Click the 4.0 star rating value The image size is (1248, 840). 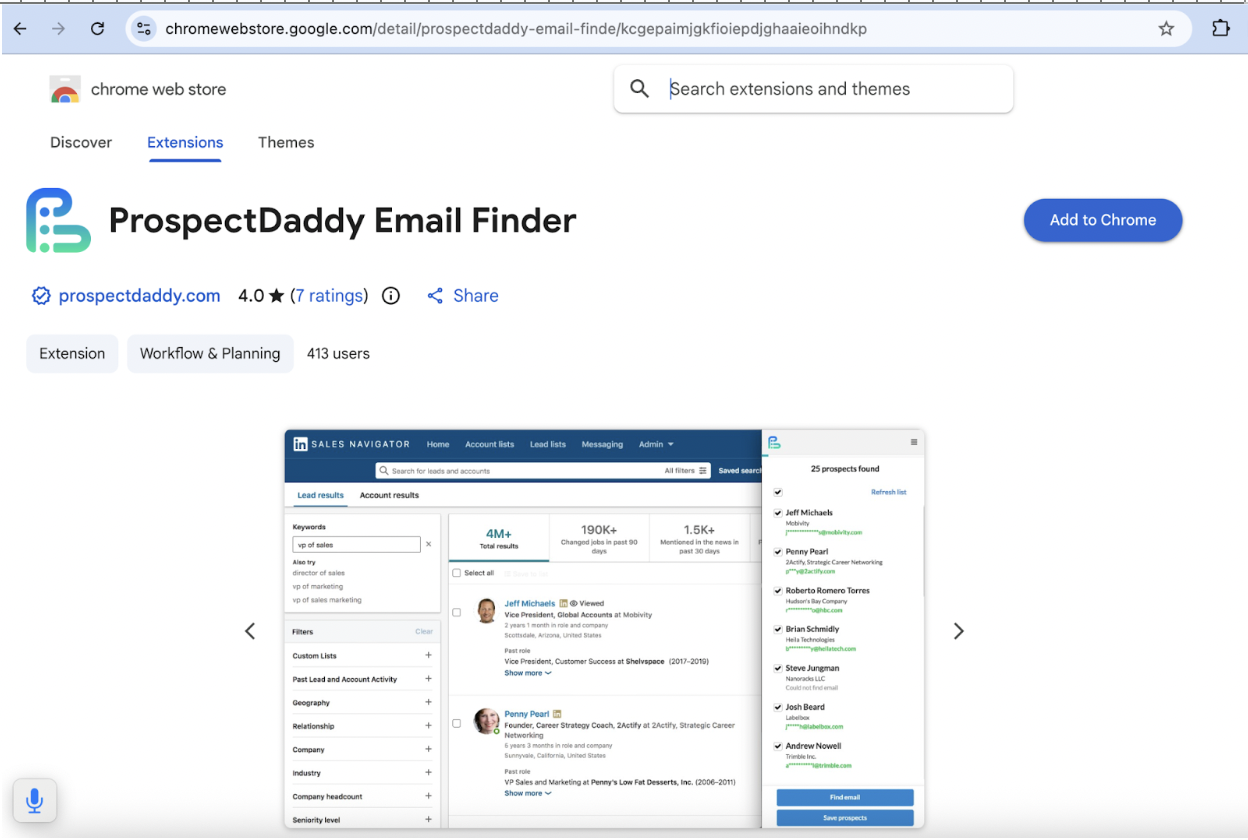click(261, 296)
